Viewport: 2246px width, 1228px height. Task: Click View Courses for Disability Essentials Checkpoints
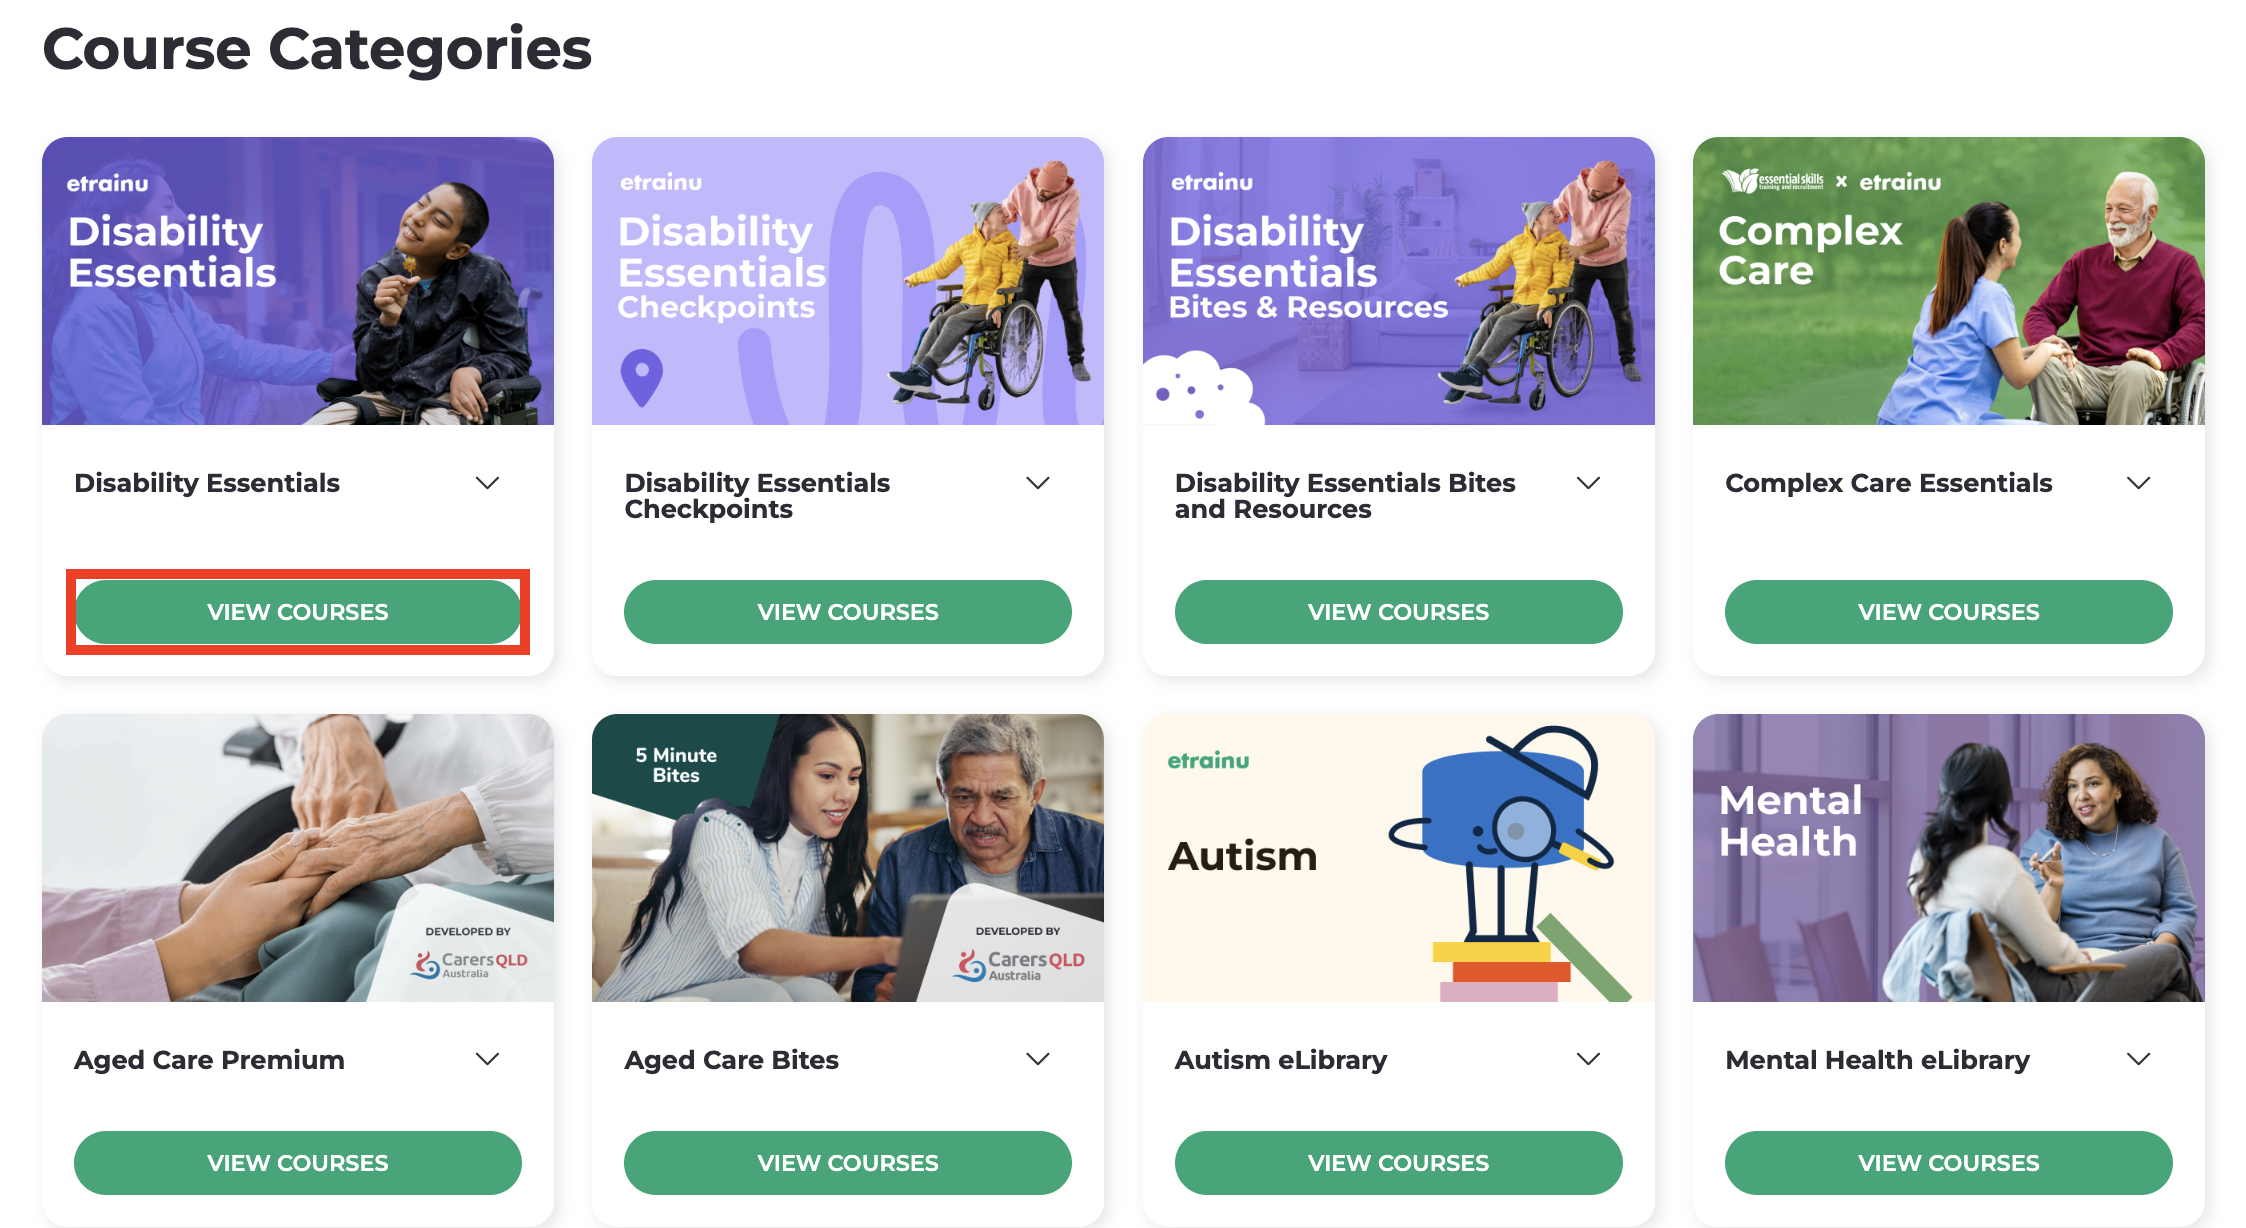coord(848,612)
